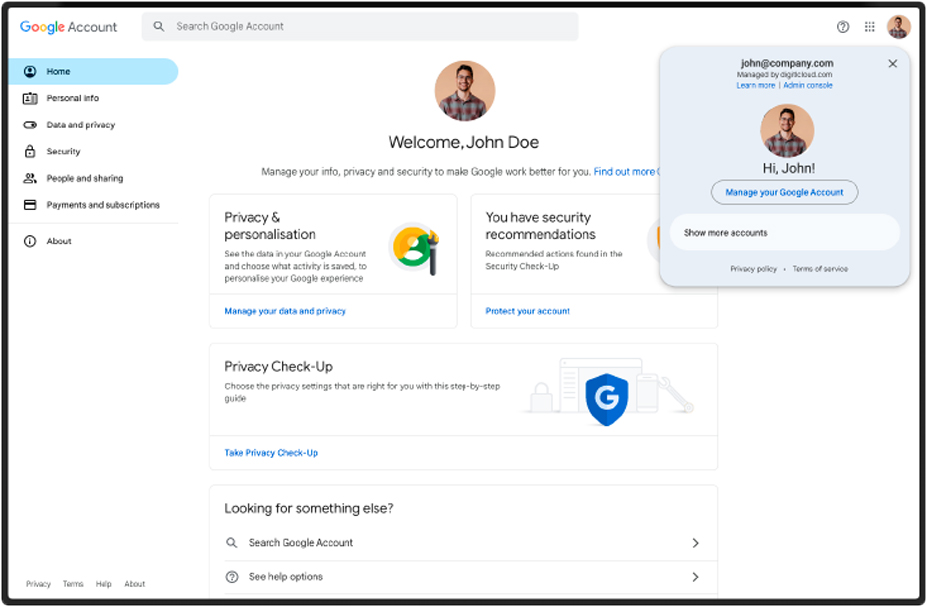
Task: Close the account popup with the X
Action: (893, 63)
